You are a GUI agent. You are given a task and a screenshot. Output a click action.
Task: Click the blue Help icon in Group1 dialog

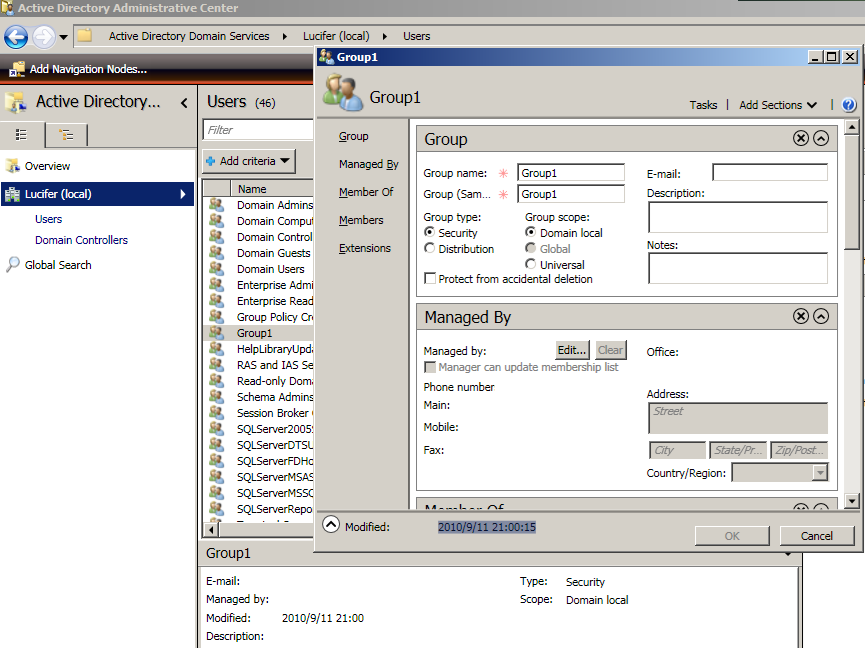click(848, 105)
